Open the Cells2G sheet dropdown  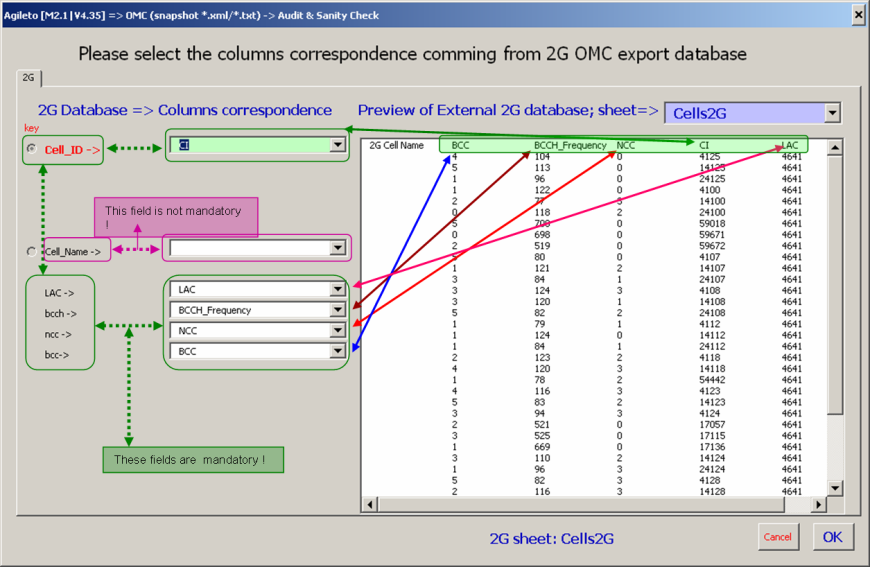832,113
